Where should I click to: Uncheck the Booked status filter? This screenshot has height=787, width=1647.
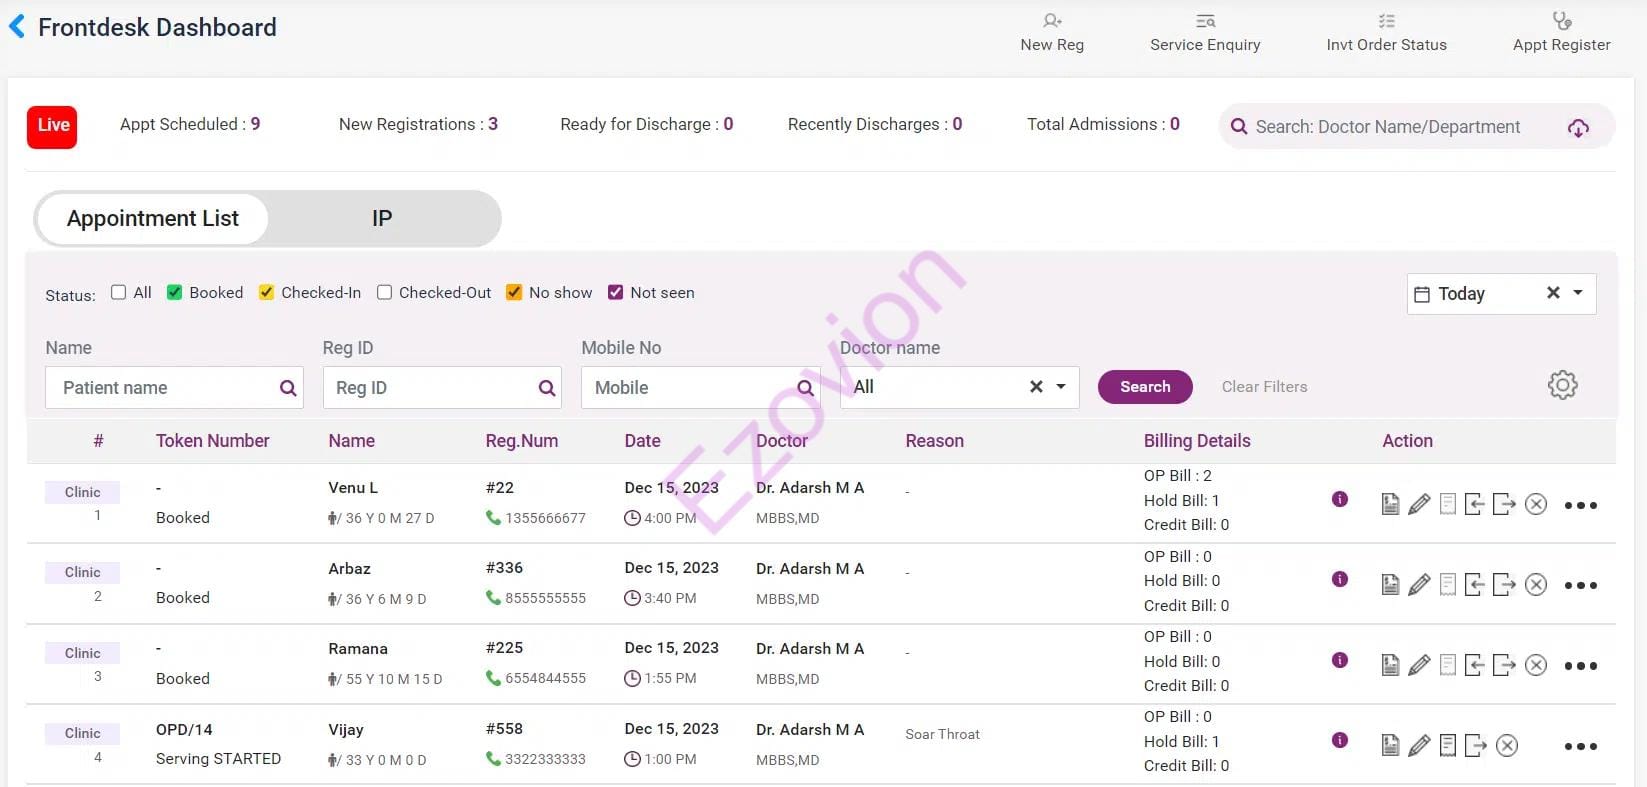tap(175, 292)
